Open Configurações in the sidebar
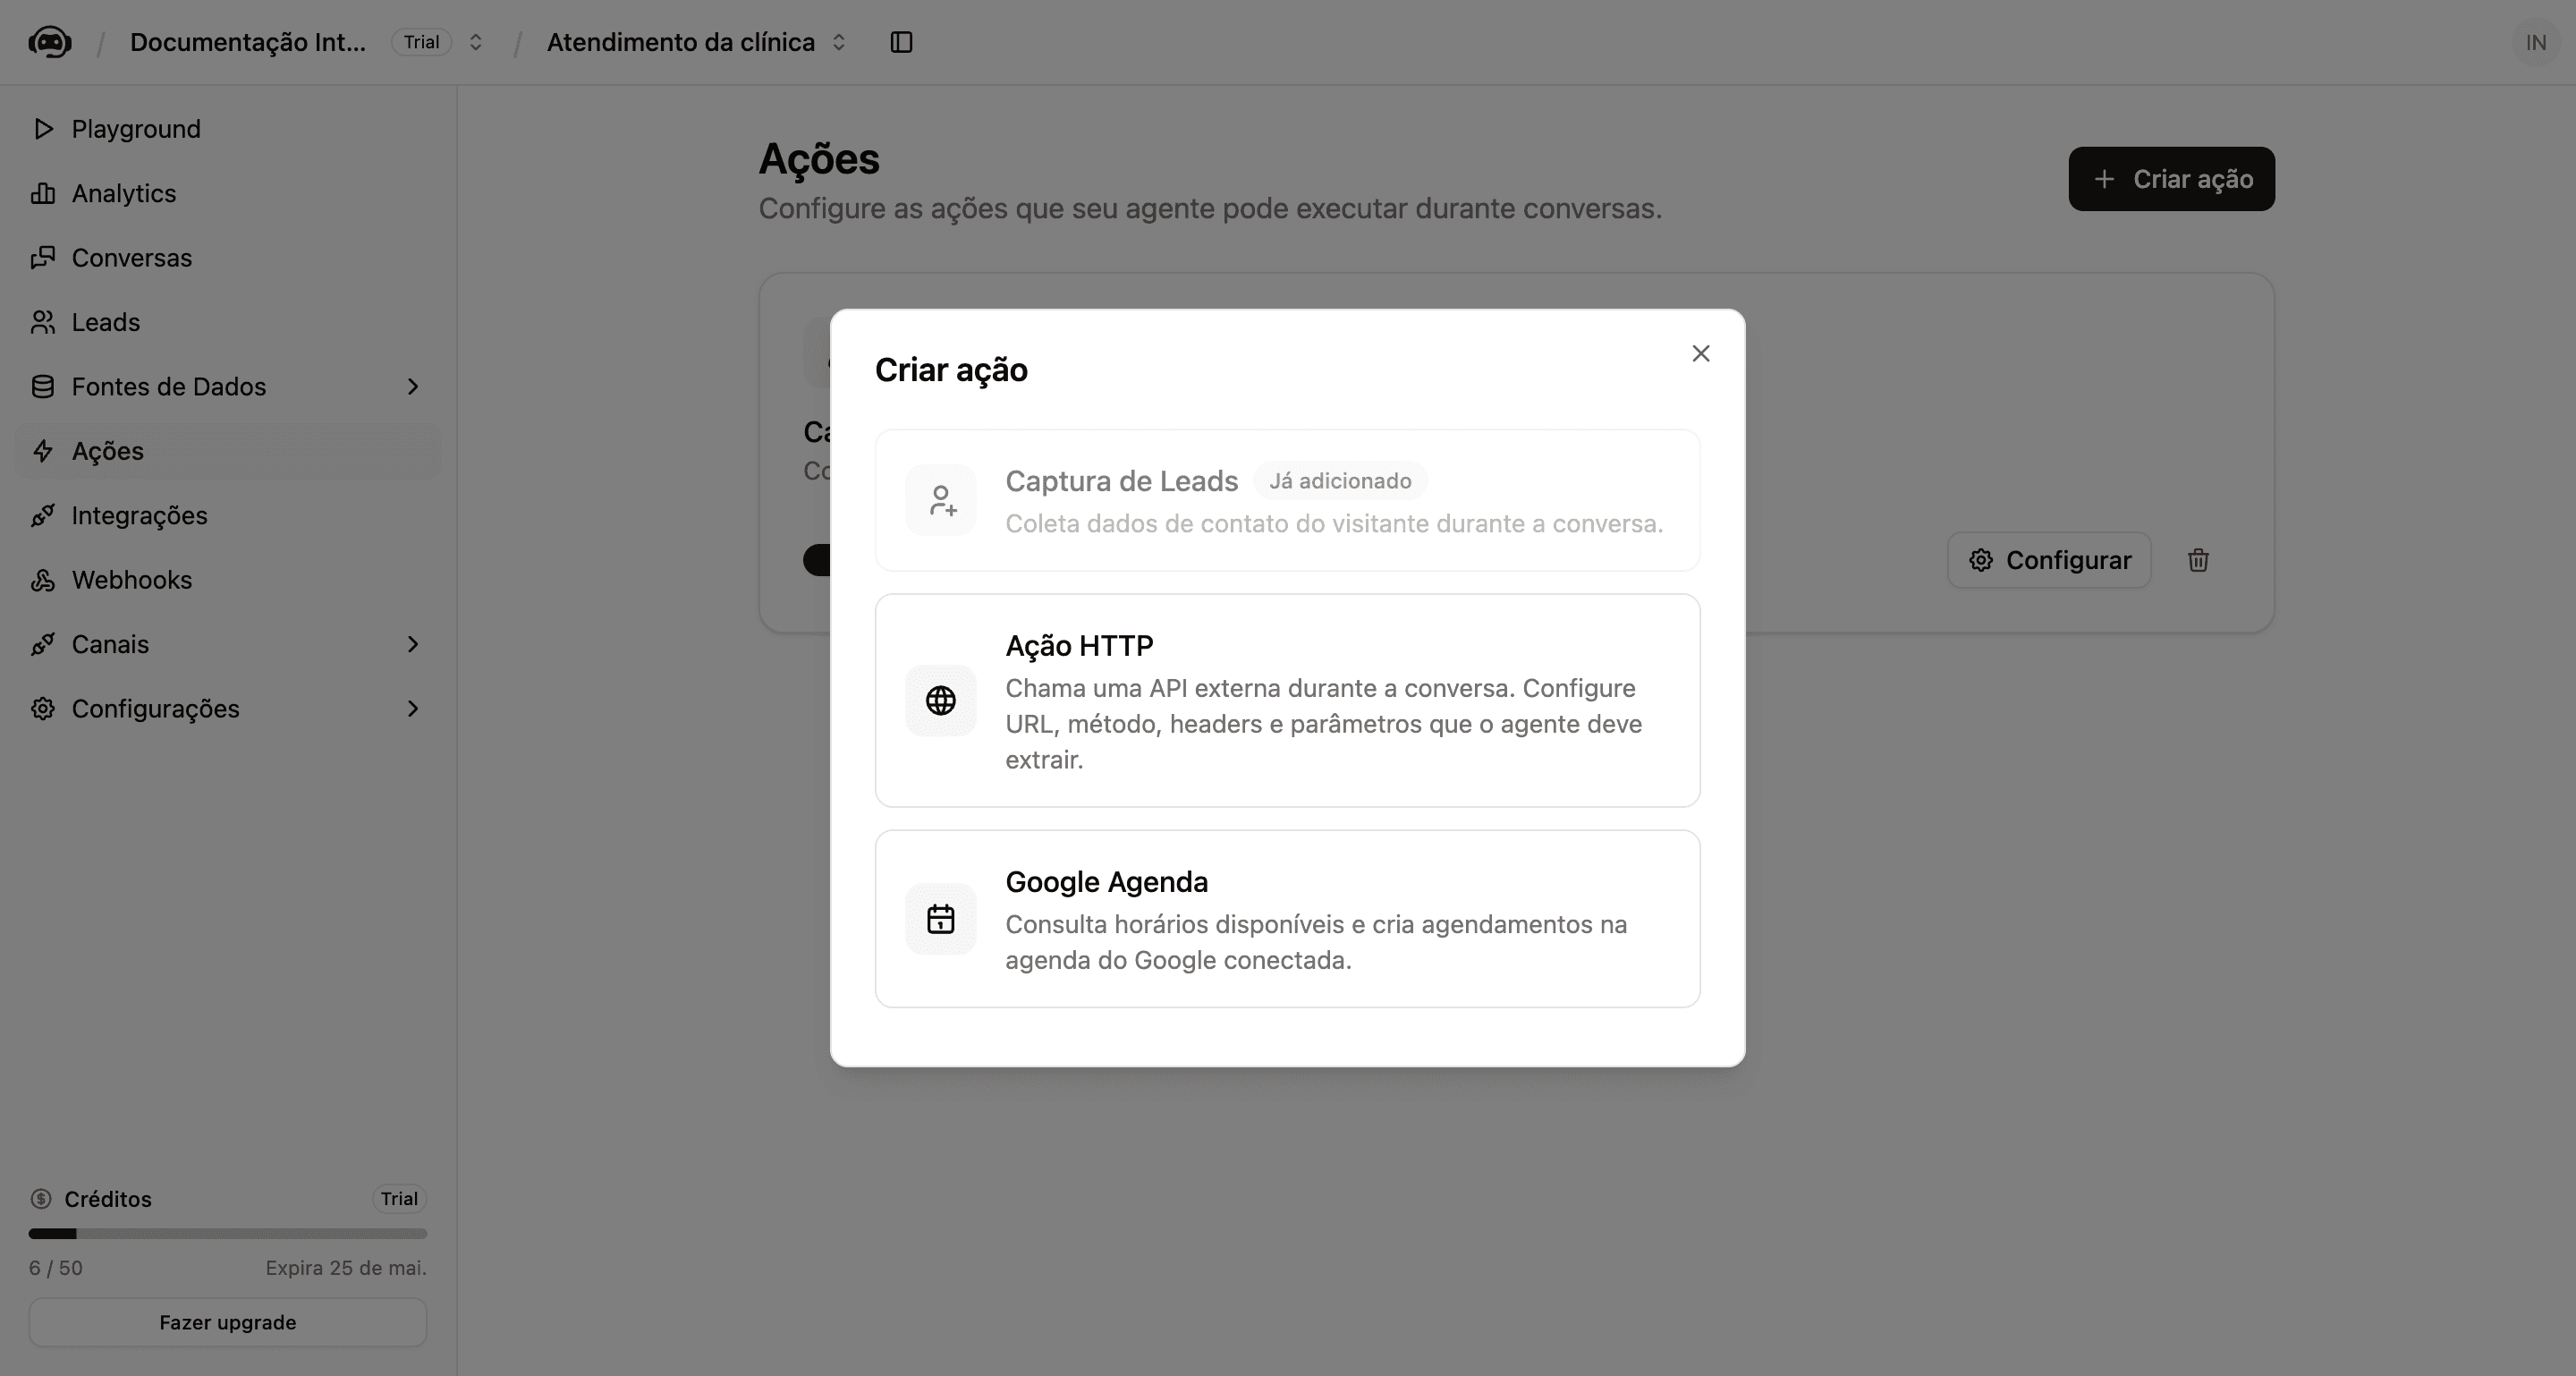Viewport: 2576px width, 1376px height. tap(228, 709)
